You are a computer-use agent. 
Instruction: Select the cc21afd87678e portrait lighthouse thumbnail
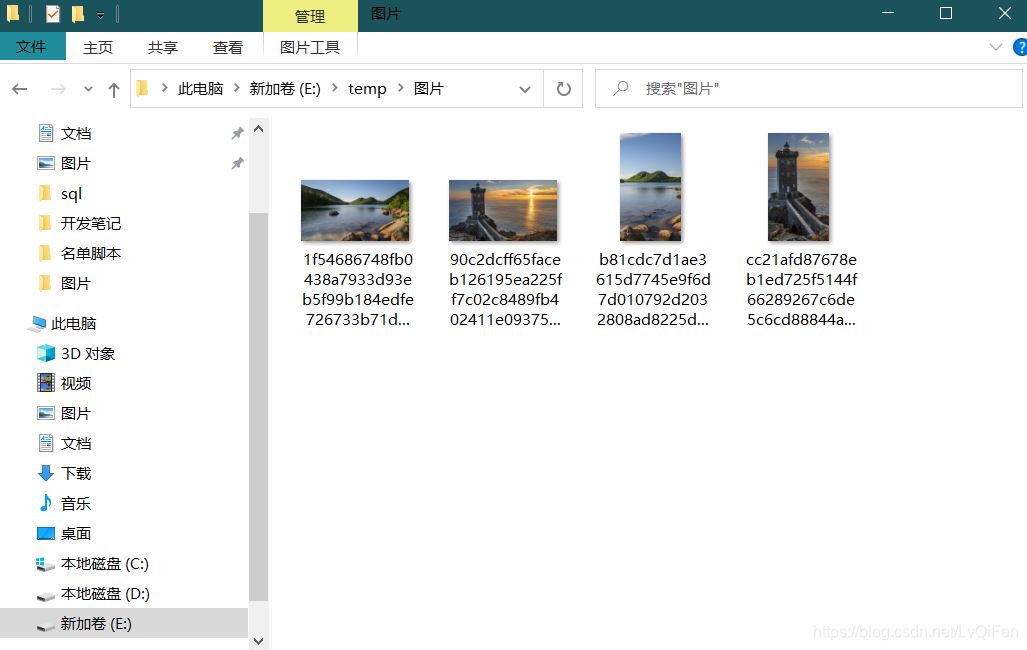[x=798, y=187]
